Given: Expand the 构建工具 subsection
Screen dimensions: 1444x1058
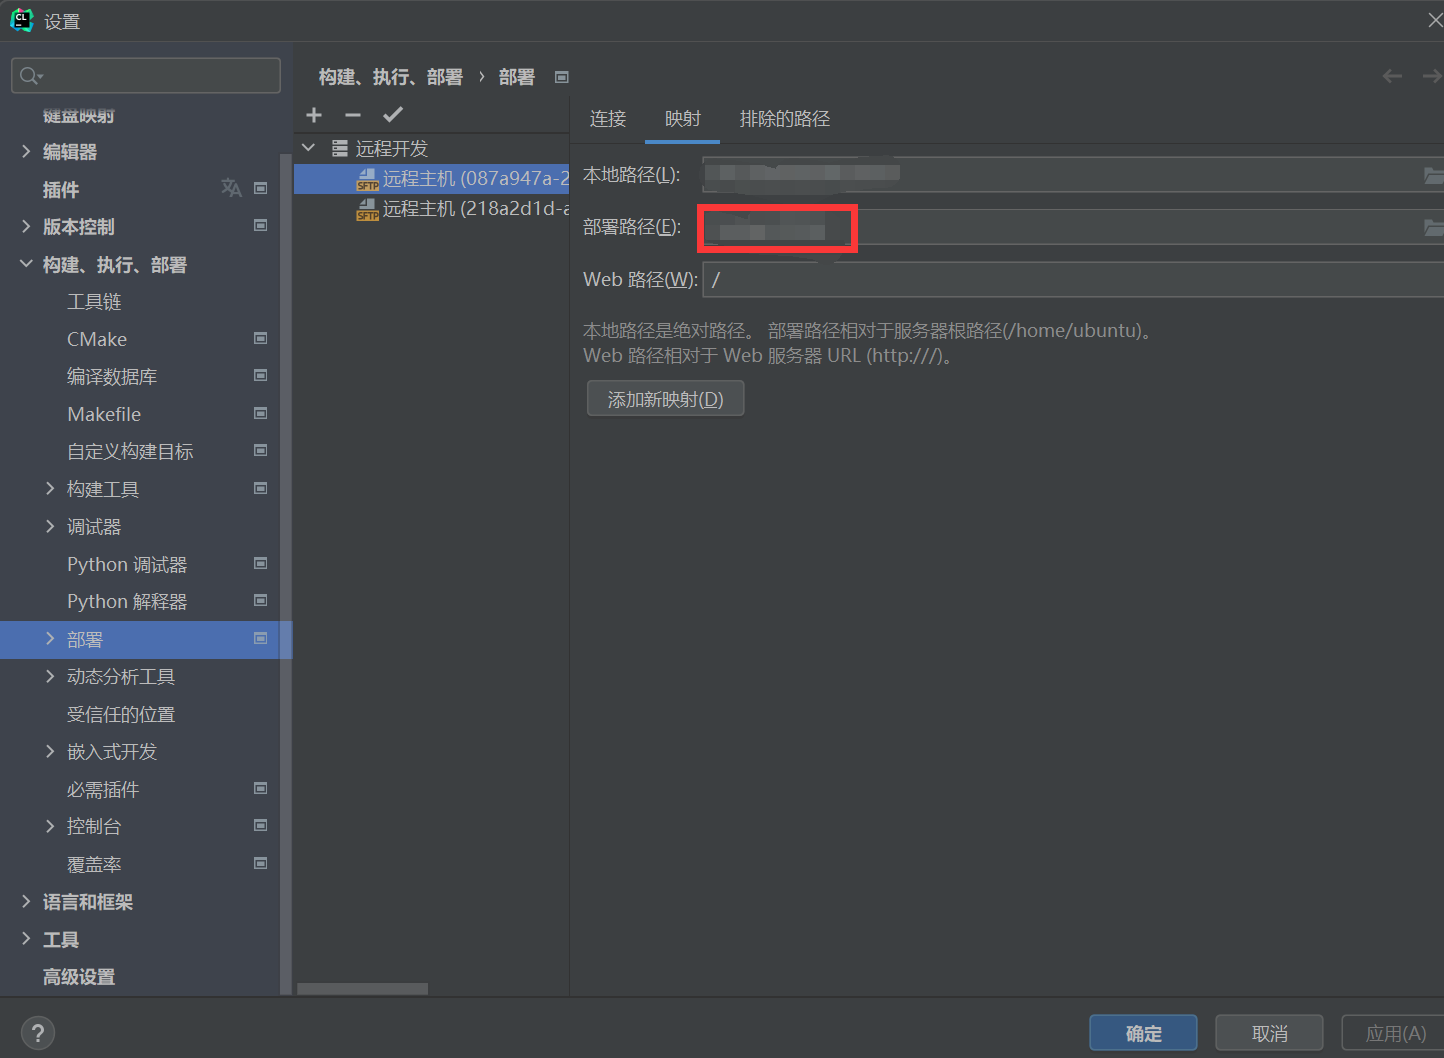Looking at the screenshot, I should (x=50, y=488).
